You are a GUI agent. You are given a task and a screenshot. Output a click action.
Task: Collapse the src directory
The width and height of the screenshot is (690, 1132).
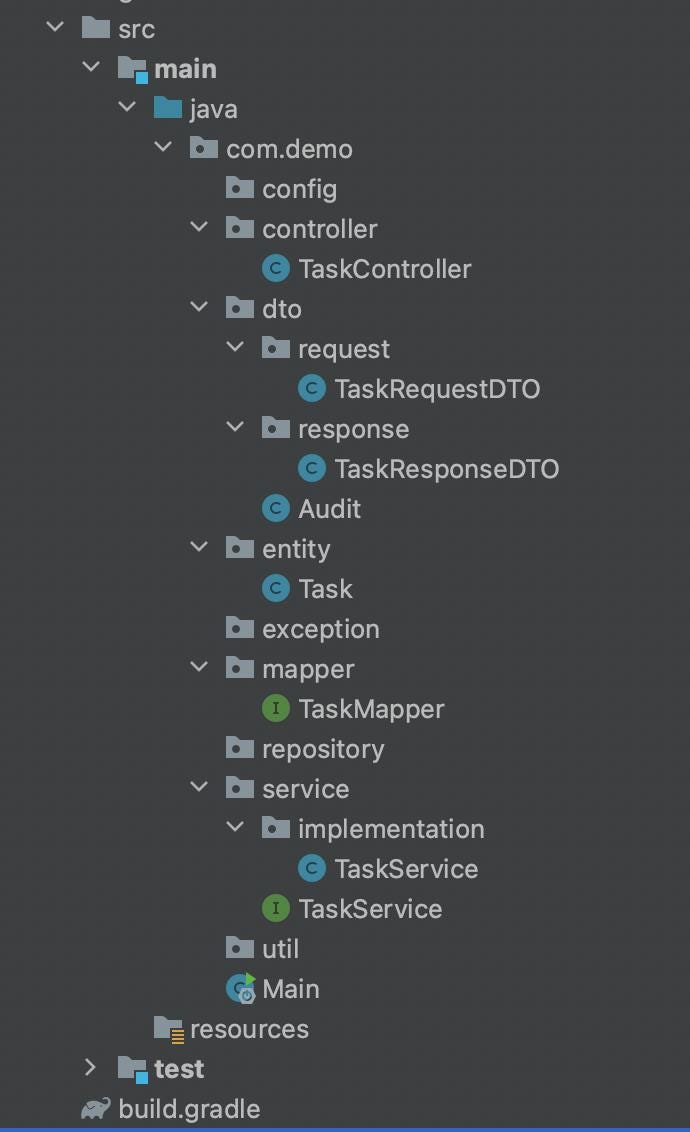point(54,27)
